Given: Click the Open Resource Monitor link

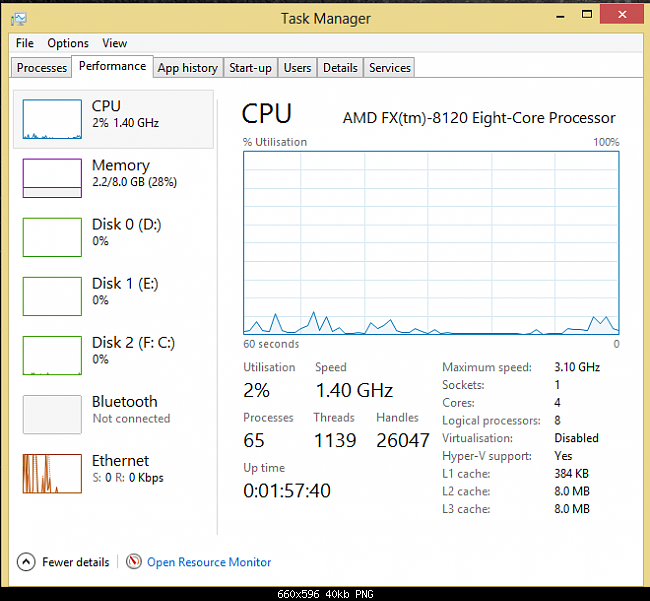Looking at the screenshot, I should [209, 562].
